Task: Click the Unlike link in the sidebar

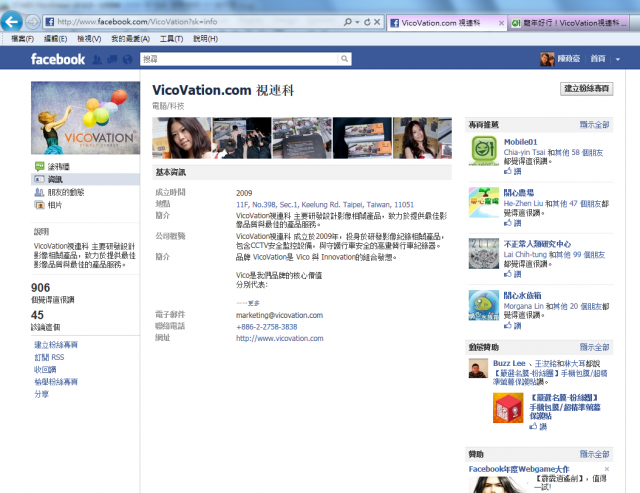Action: coord(45,369)
